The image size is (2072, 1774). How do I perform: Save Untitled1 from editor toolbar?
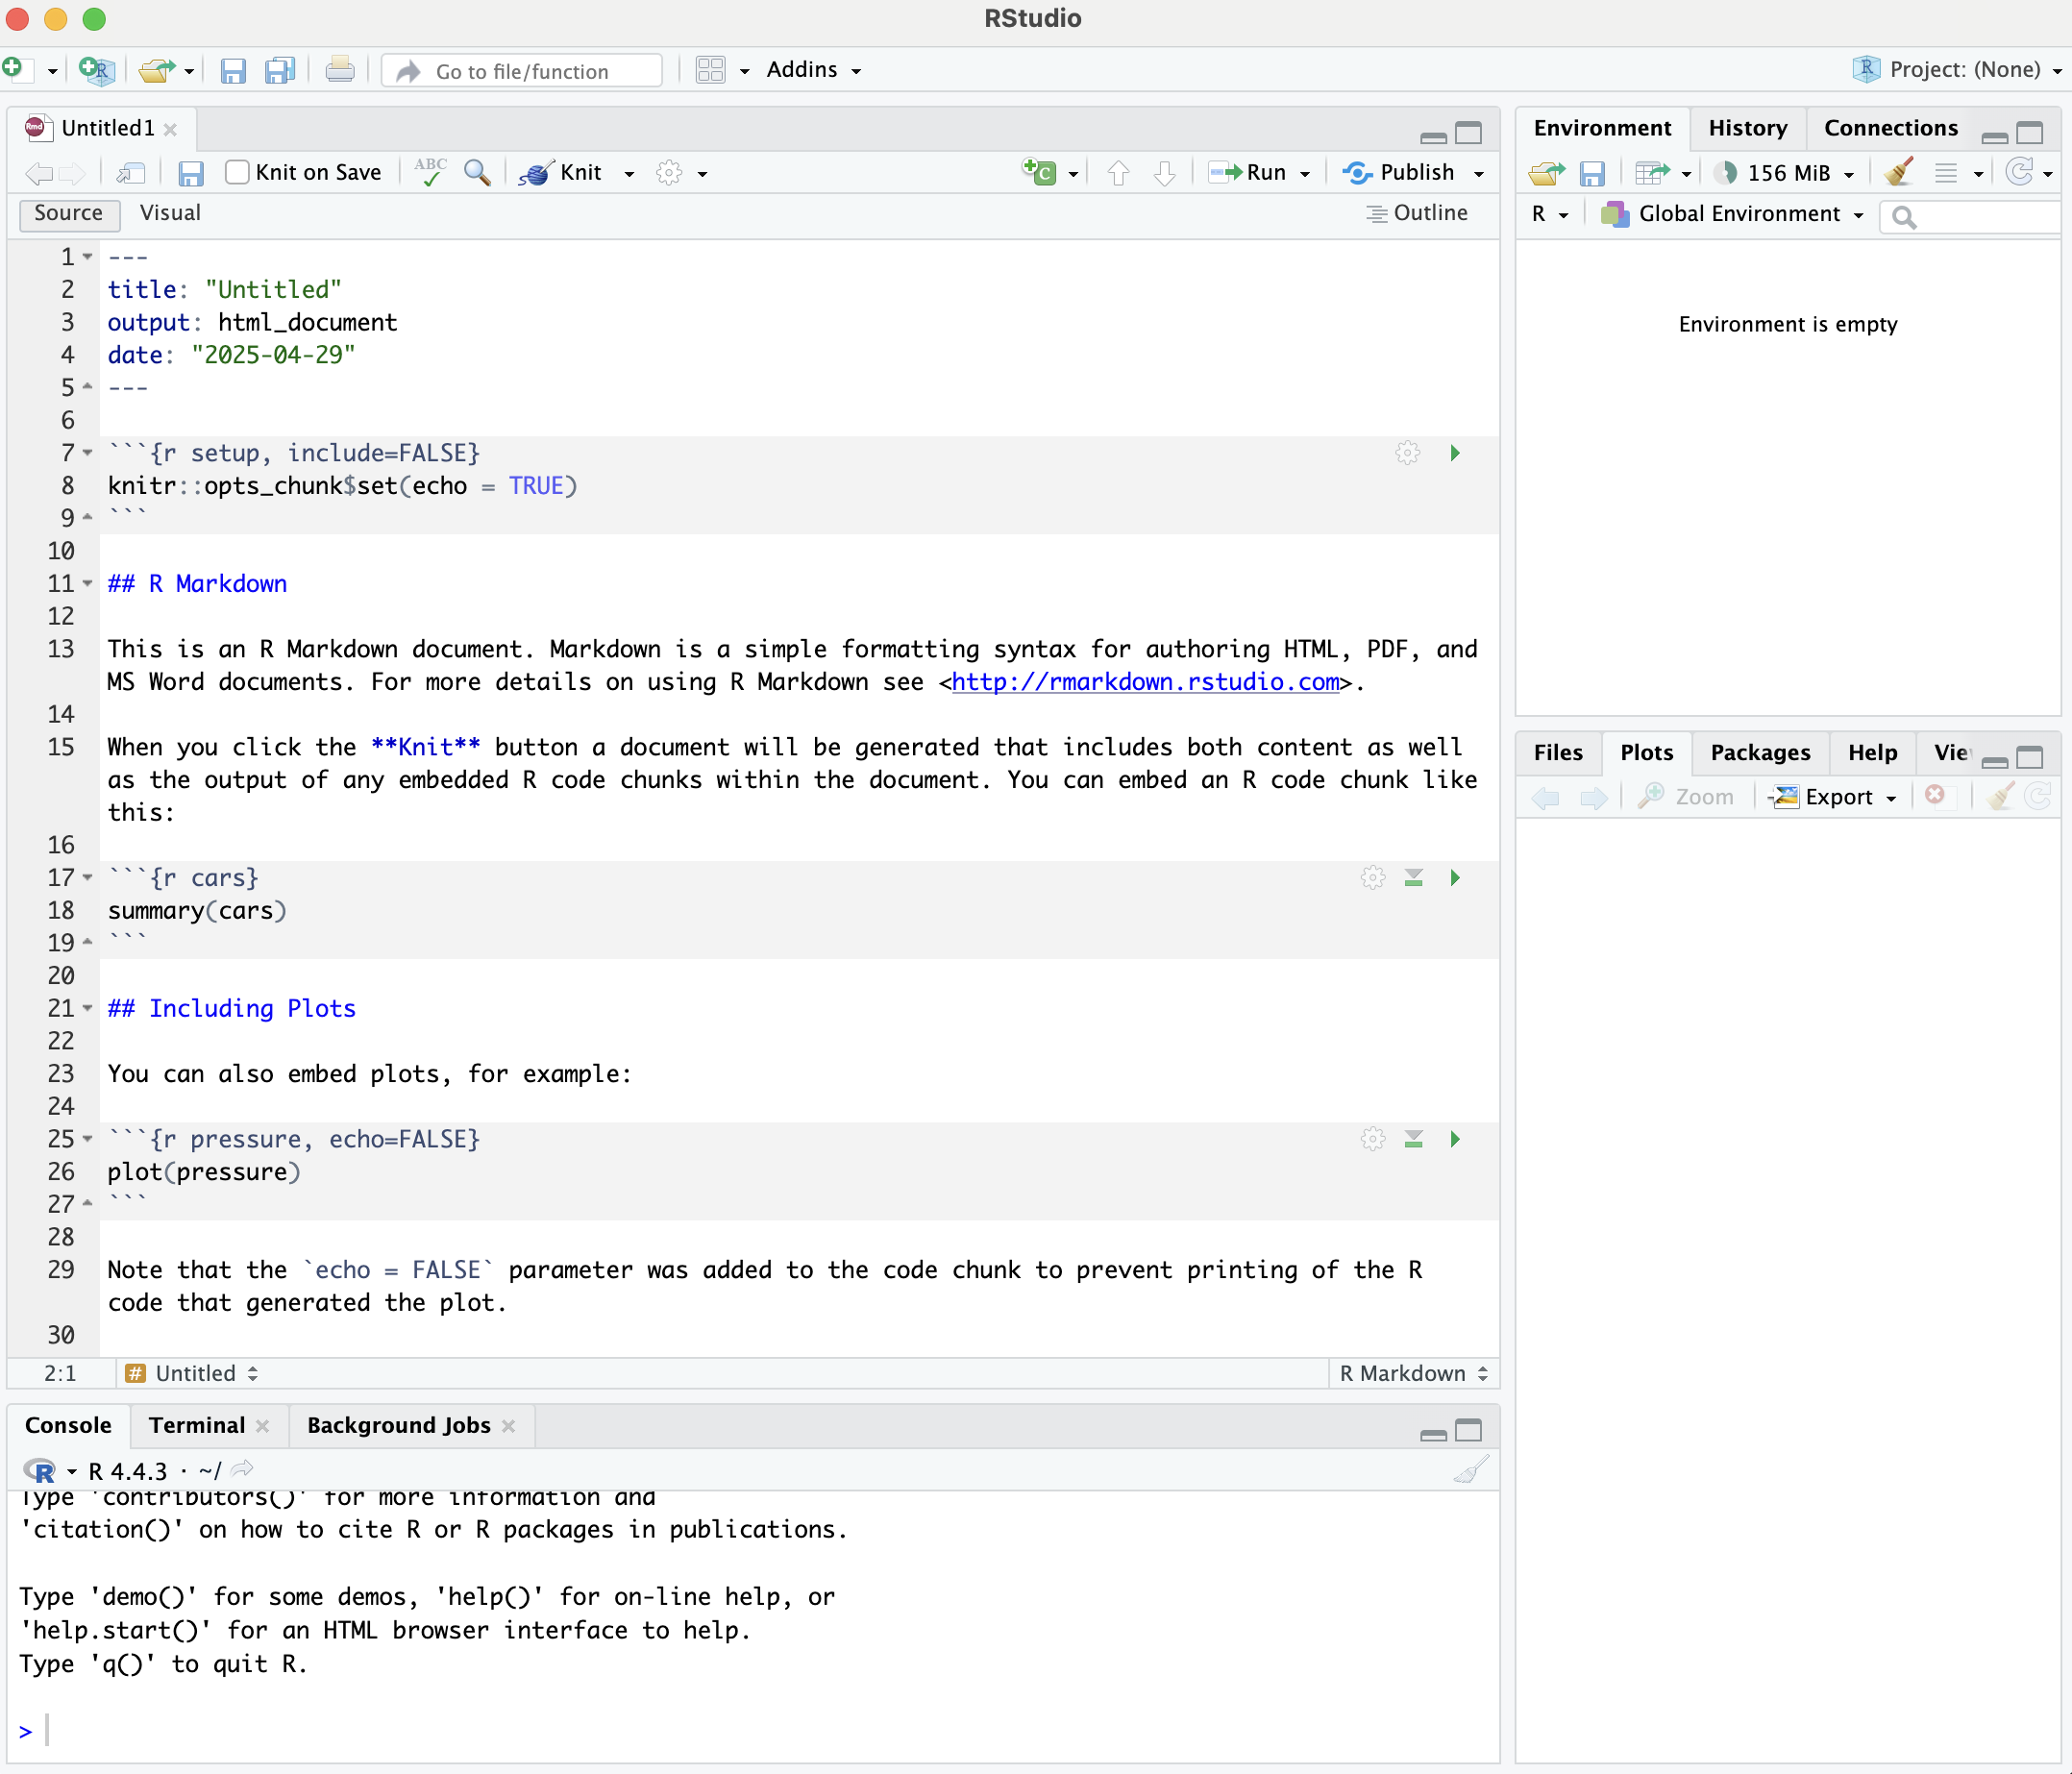tap(191, 173)
